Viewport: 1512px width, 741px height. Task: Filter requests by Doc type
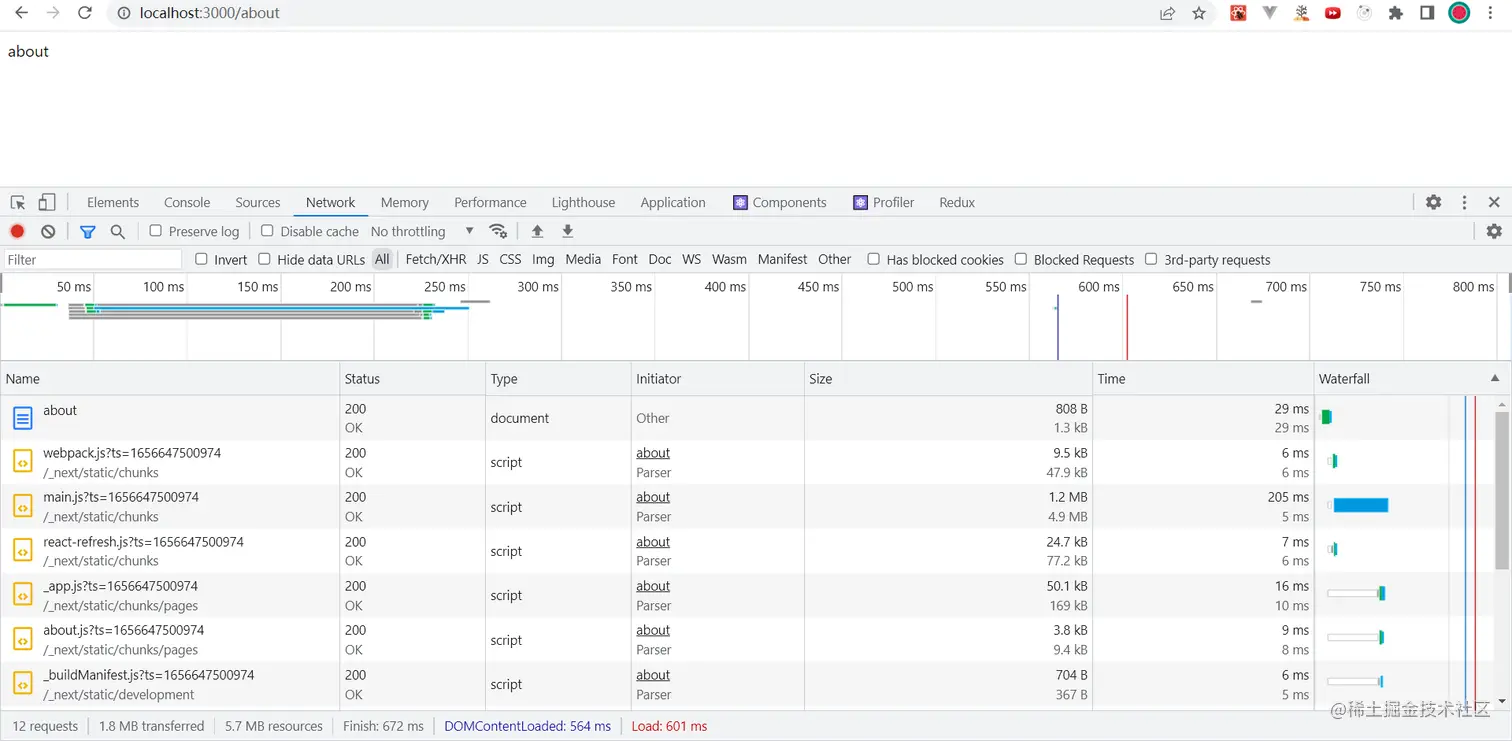(660, 259)
